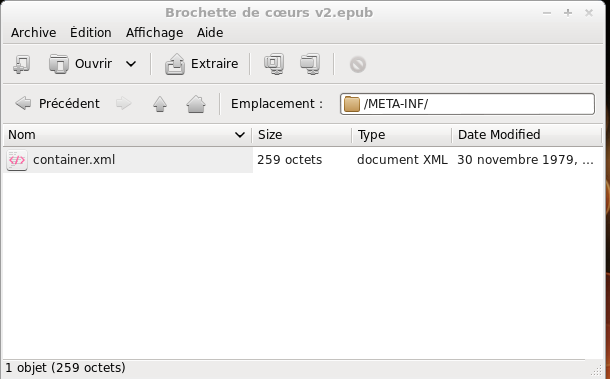610x379 pixels.
Task: Click the Extraire button
Action: [202, 64]
